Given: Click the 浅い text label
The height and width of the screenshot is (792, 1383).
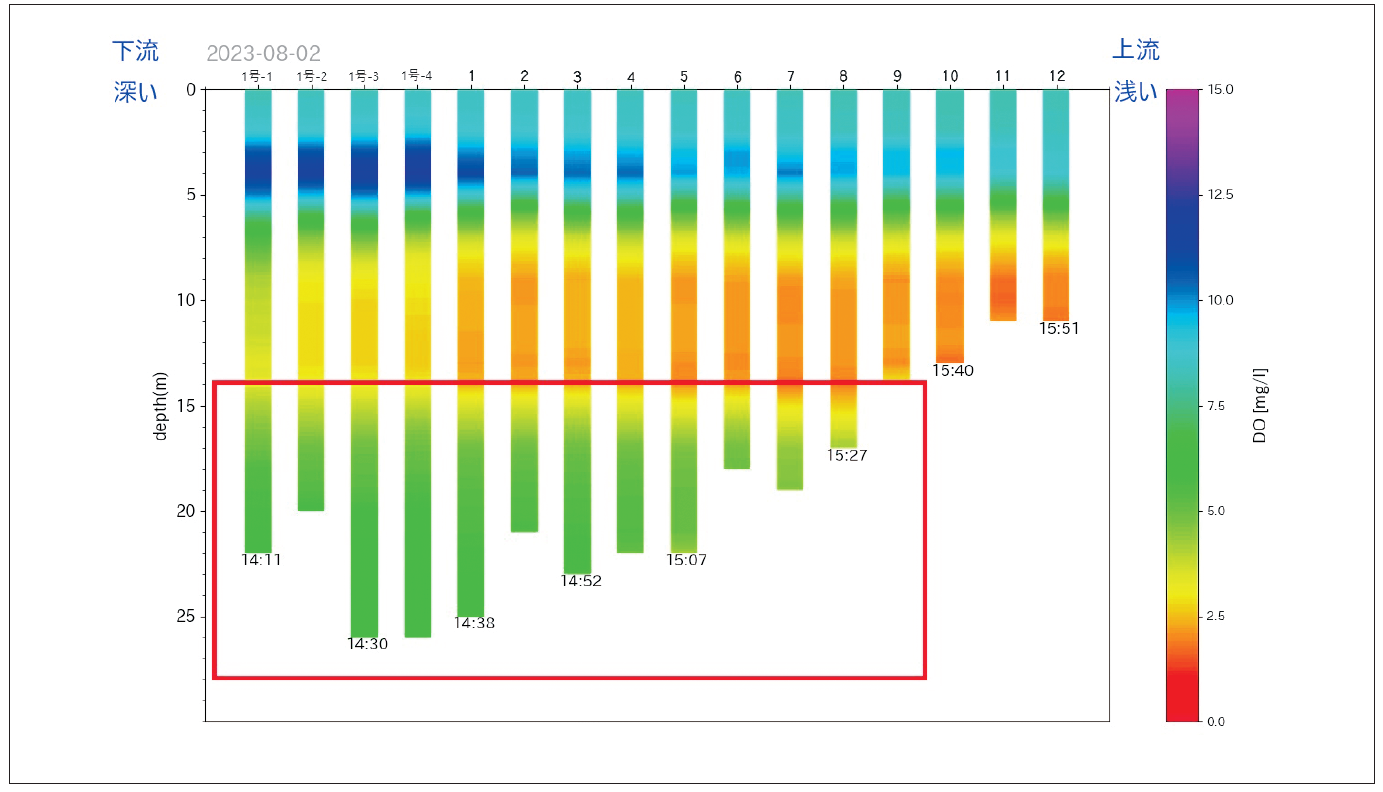Looking at the screenshot, I should click(1136, 92).
